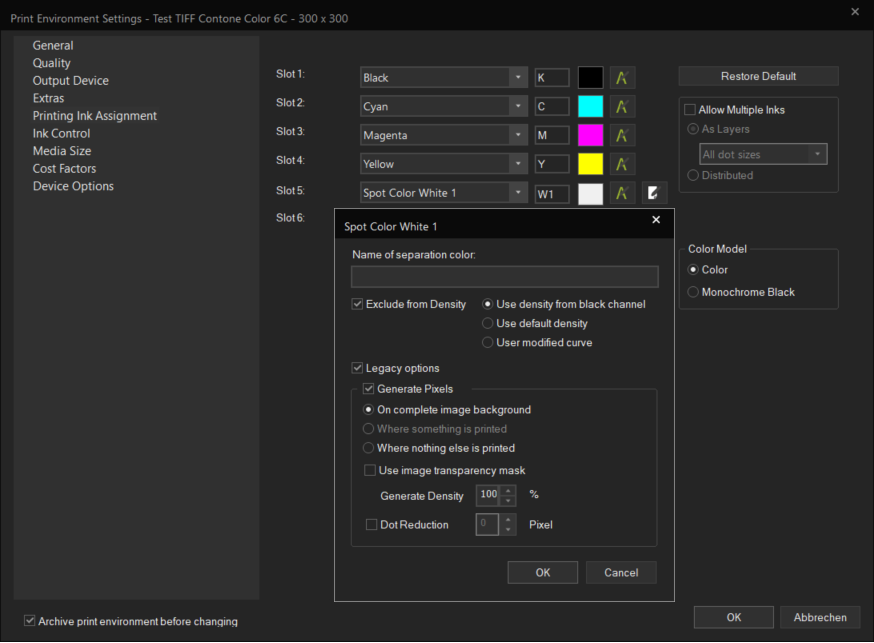Open the Slot 3 Magenta ink dropdown
This screenshot has width=874, height=643.
click(518, 135)
